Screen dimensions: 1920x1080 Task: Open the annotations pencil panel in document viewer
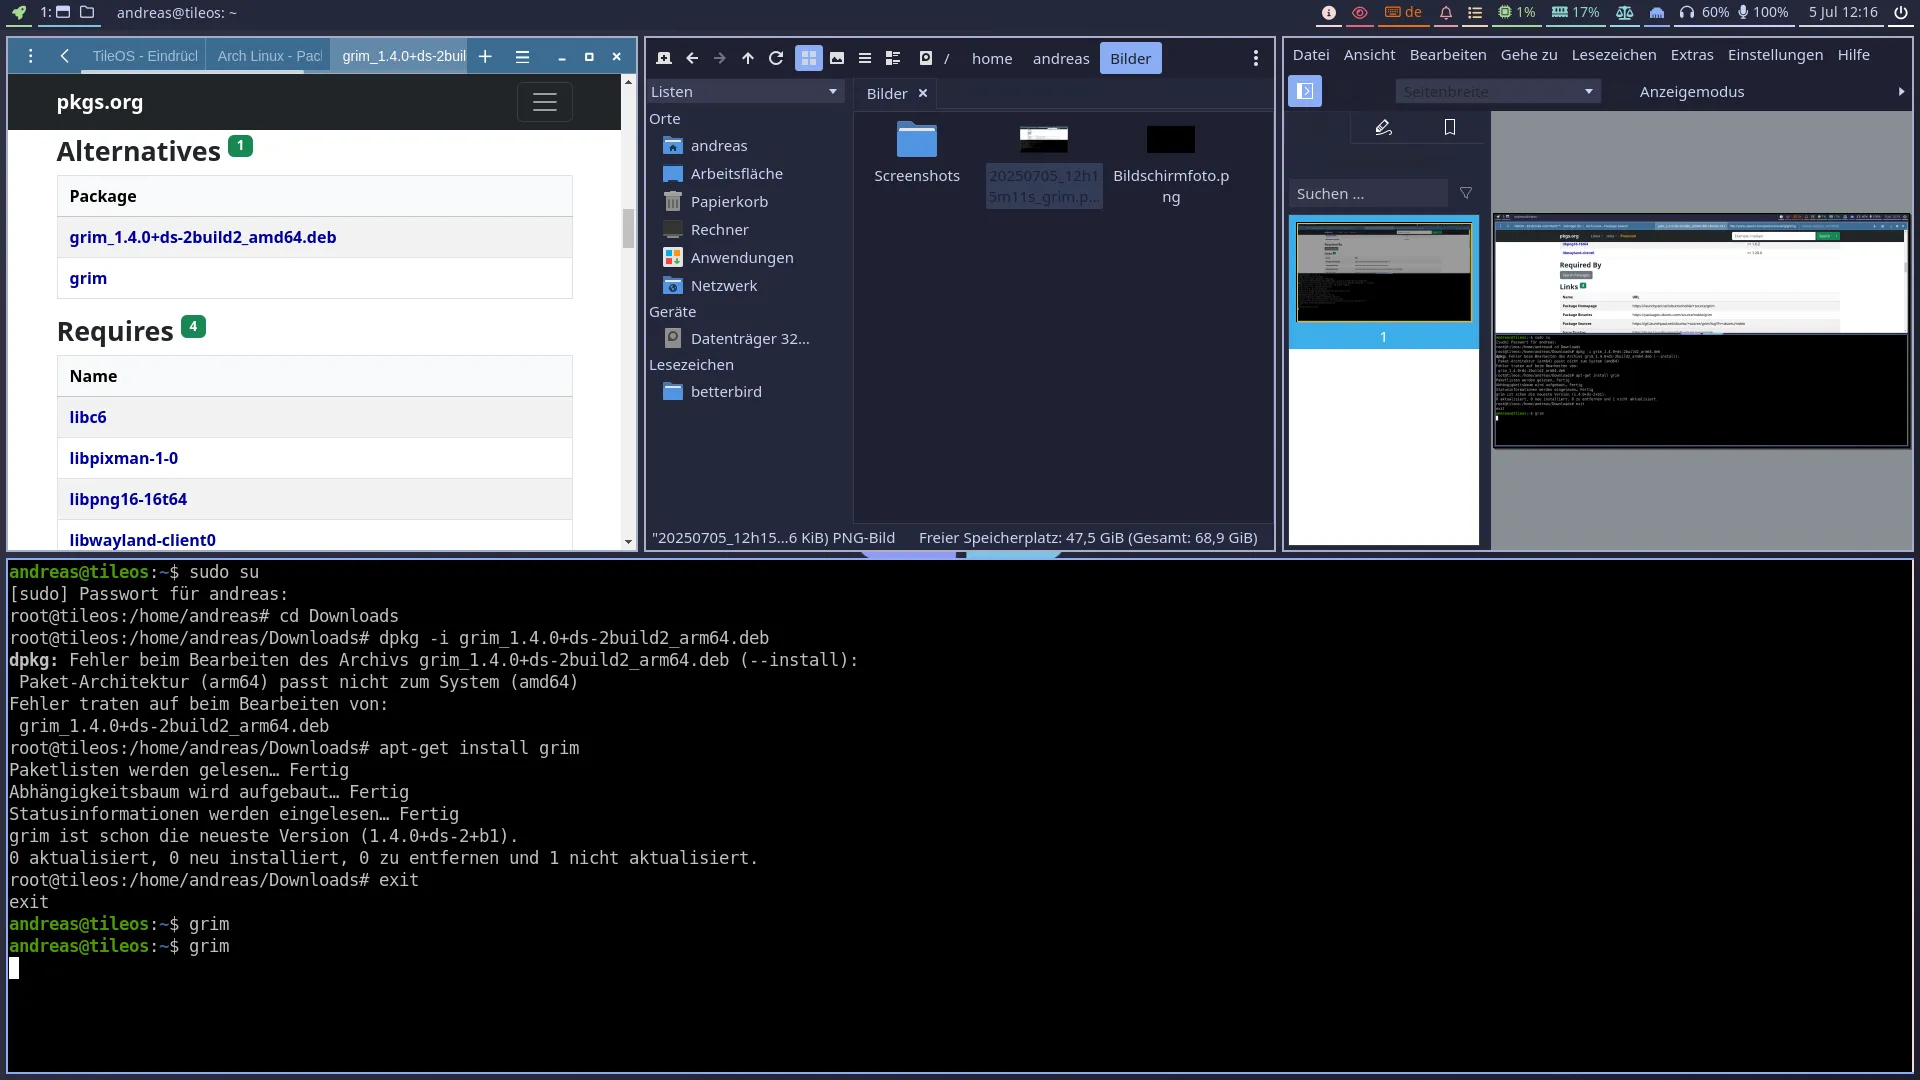(x=1383, y=127)
